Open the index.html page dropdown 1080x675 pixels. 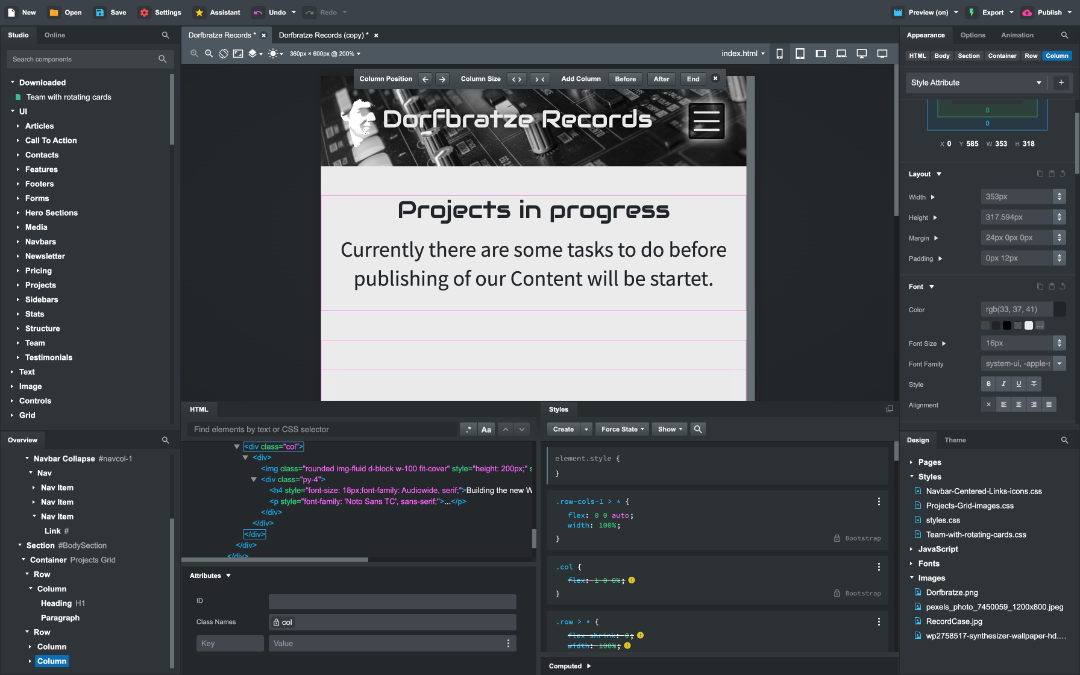742,54
